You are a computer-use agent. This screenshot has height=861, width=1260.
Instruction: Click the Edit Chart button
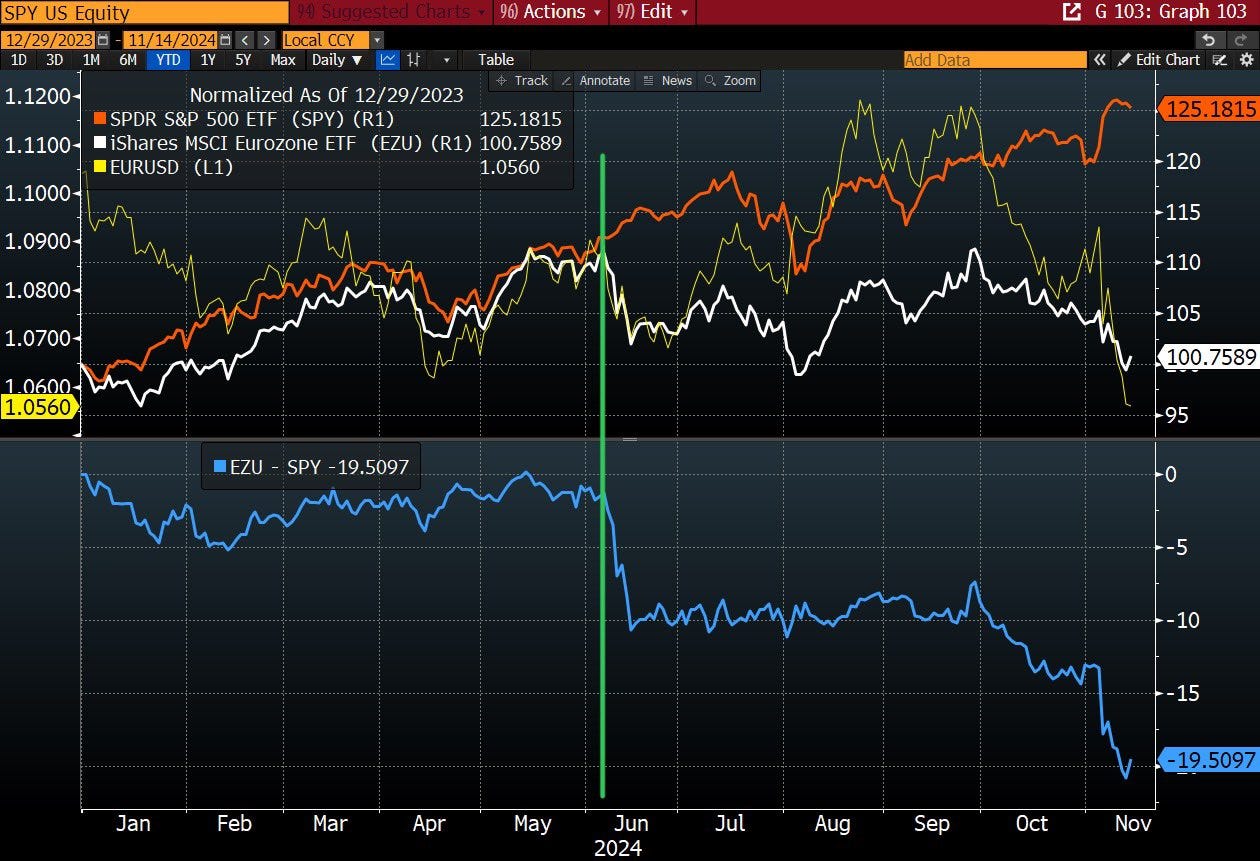pyautogui.click(x=1158, y=60)
